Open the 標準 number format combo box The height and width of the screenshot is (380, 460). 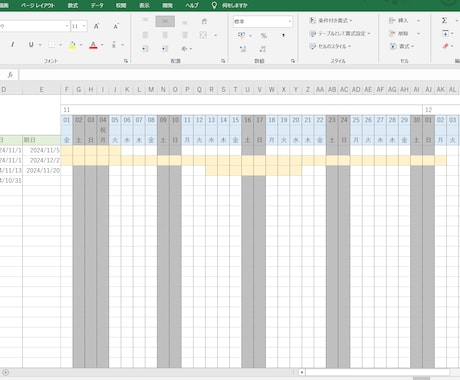[263, 21]
